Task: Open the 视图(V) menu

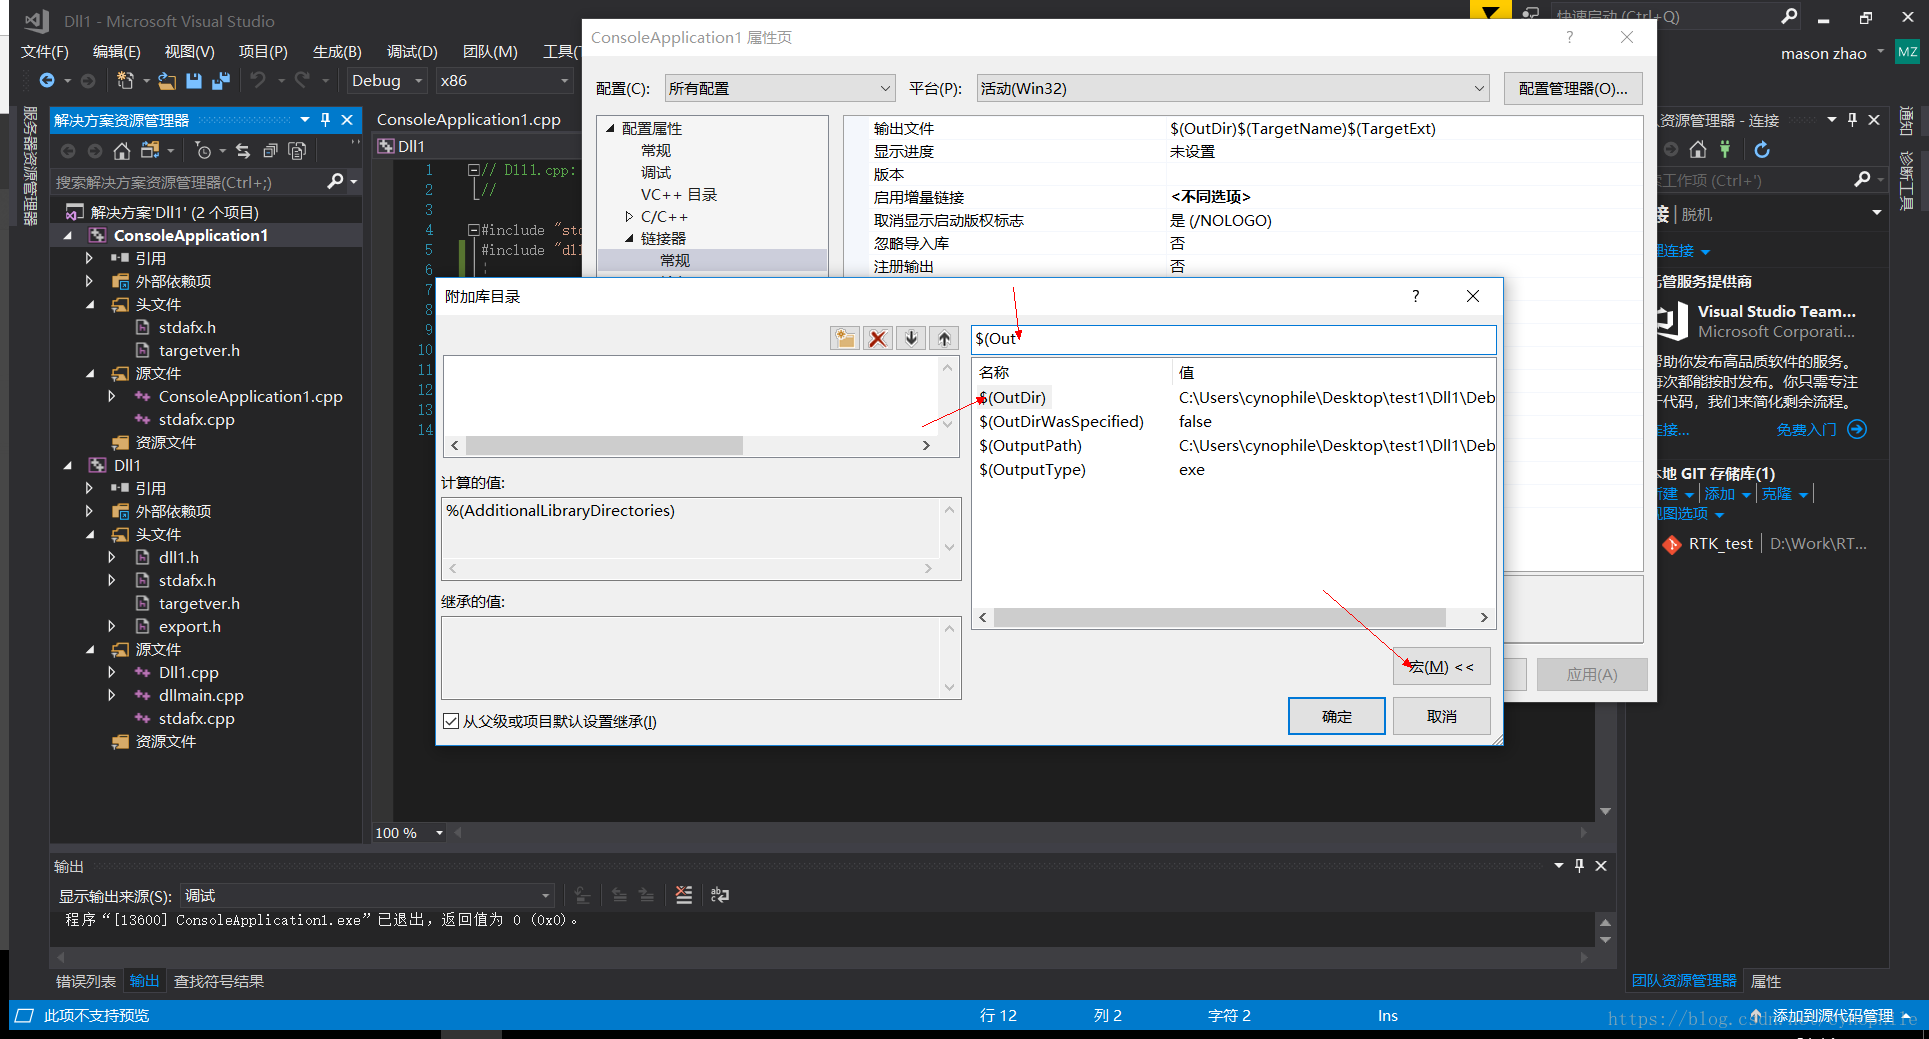Action: pos(189,51)
